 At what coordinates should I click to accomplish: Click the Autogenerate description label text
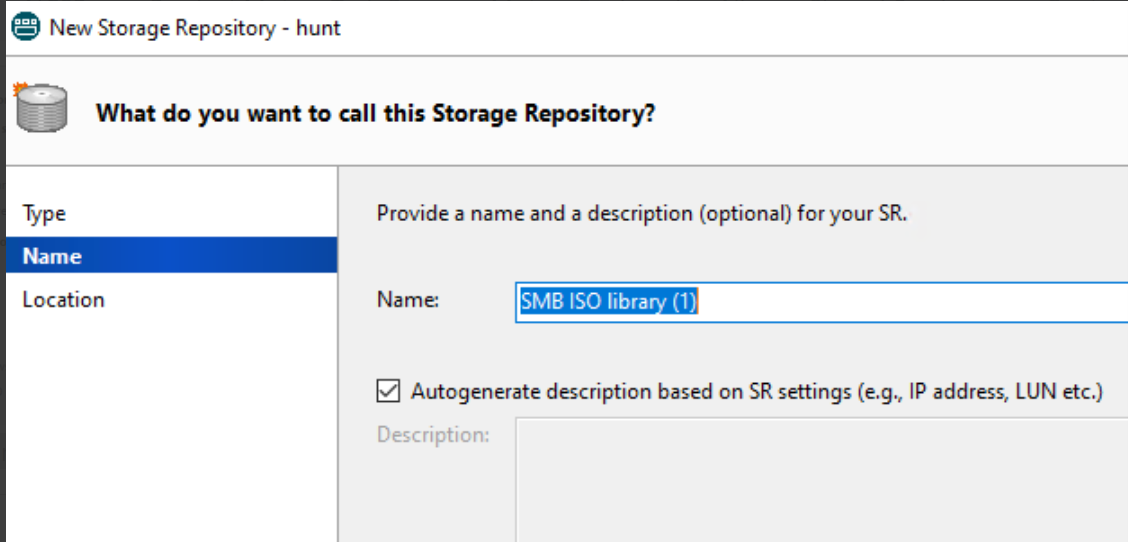[756, 392]
